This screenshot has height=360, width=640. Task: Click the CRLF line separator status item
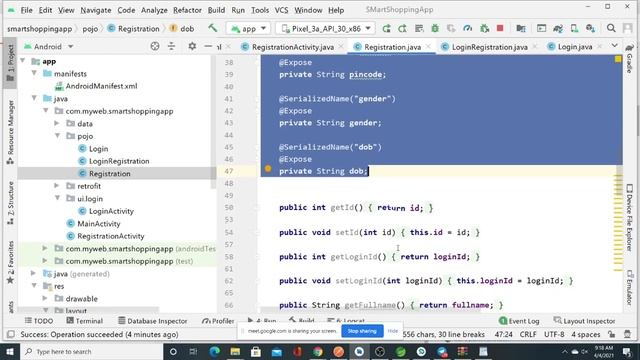point(528,334)
